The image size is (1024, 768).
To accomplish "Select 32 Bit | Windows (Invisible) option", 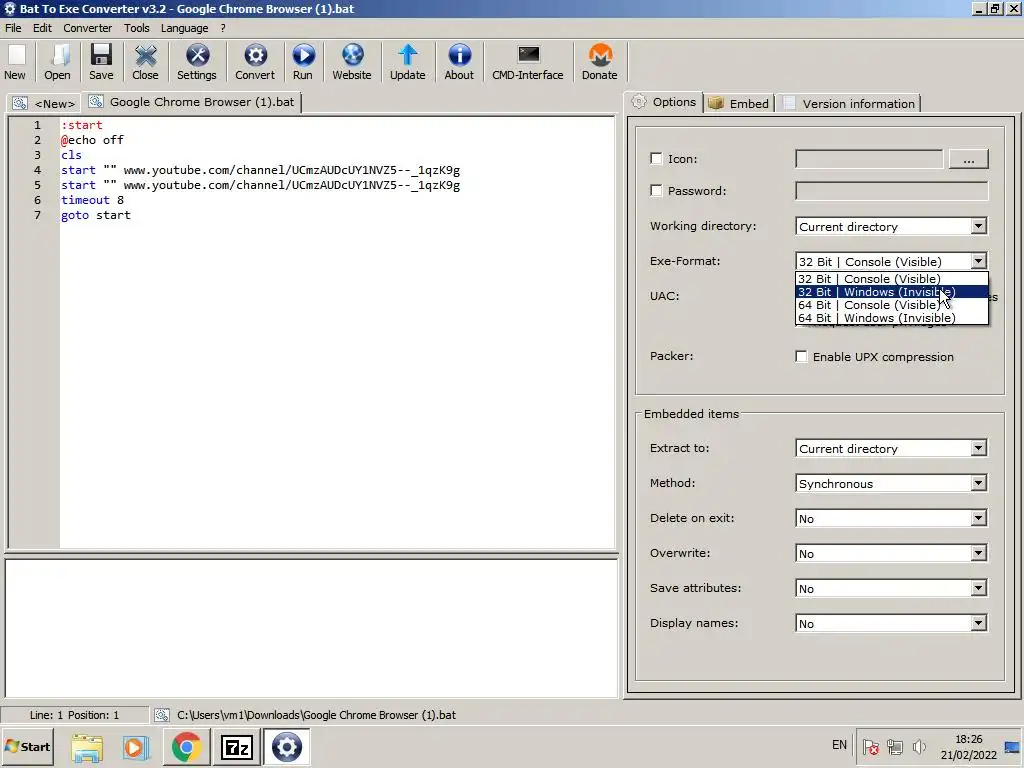I will [891, 292].
